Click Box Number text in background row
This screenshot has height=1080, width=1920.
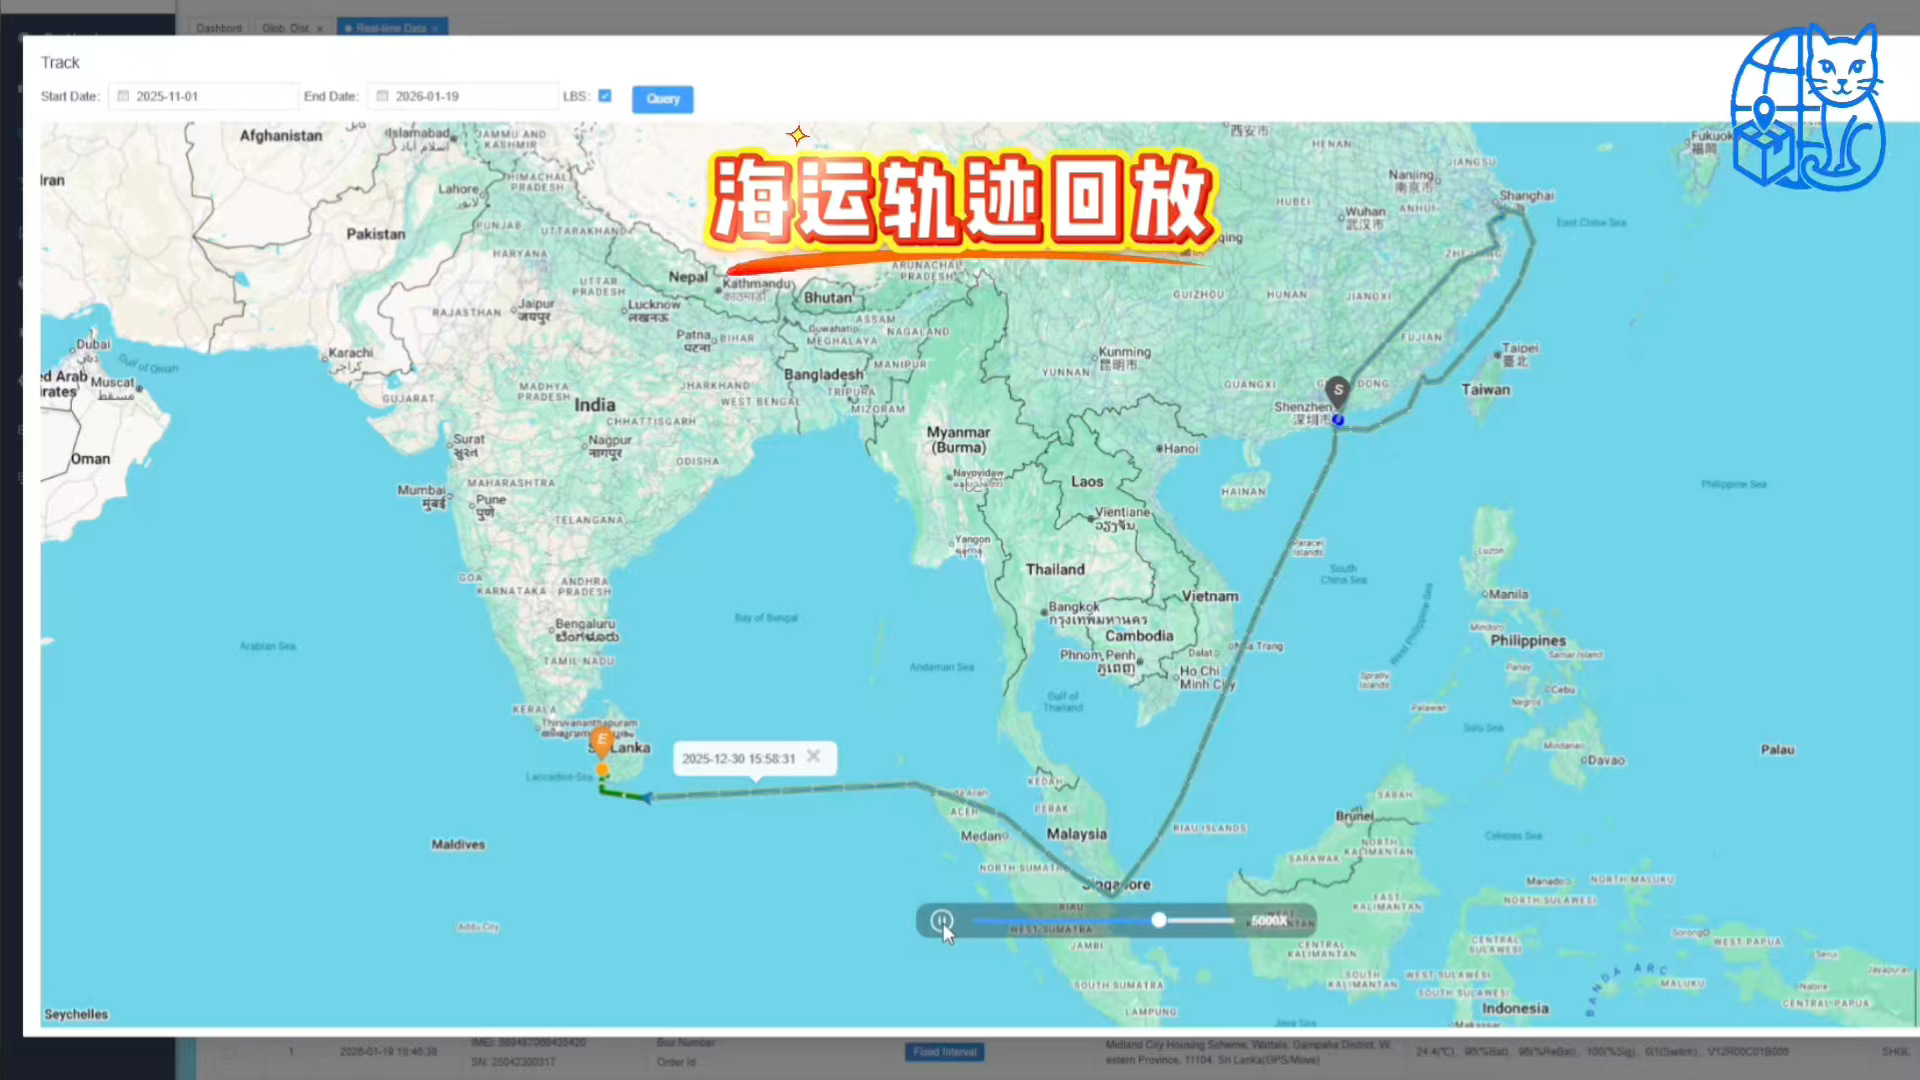686,1042
